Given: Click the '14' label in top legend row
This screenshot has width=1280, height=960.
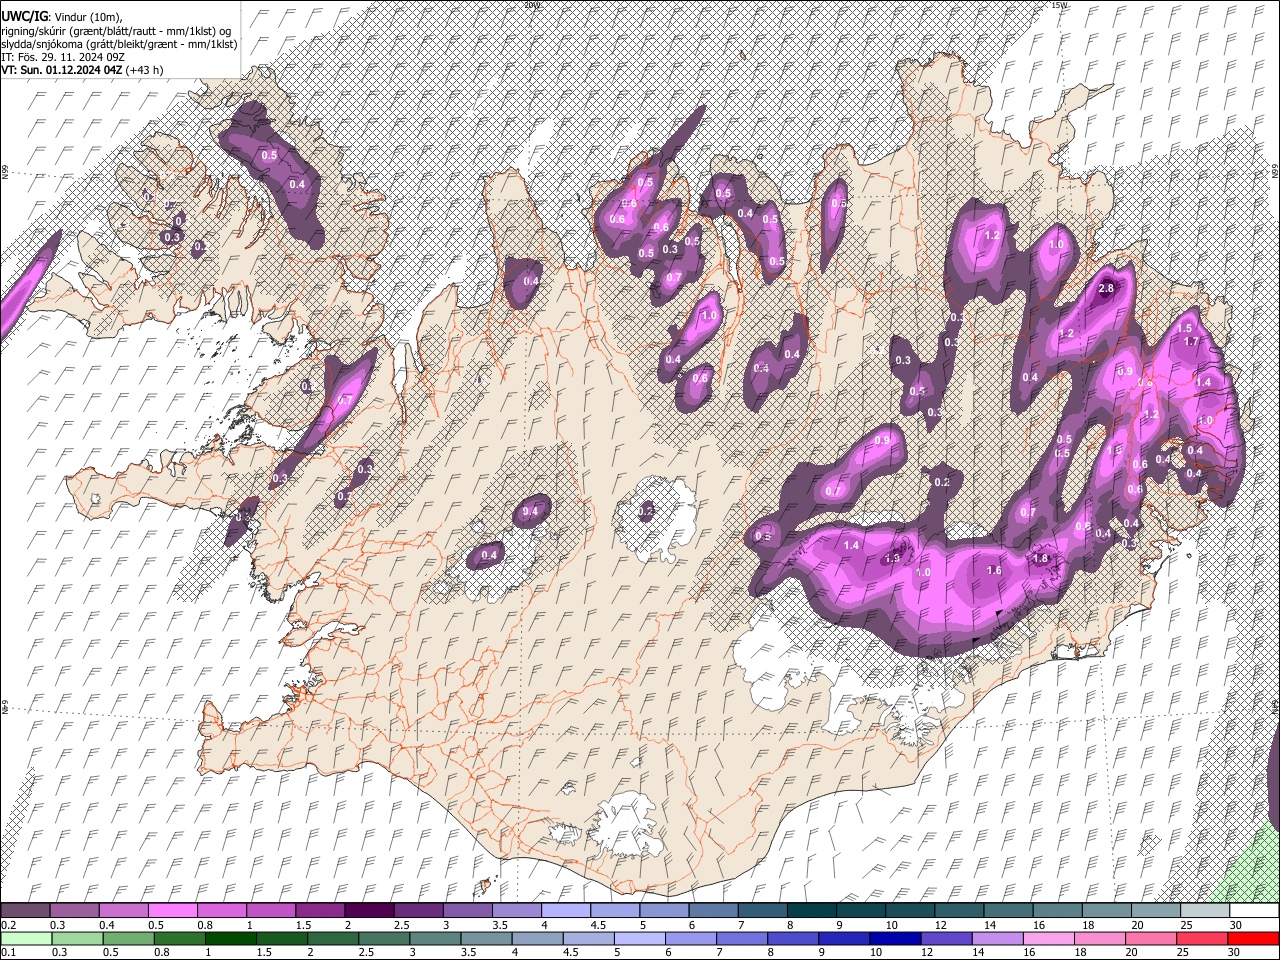Looking at the screenshot, I should click(989, 925).
